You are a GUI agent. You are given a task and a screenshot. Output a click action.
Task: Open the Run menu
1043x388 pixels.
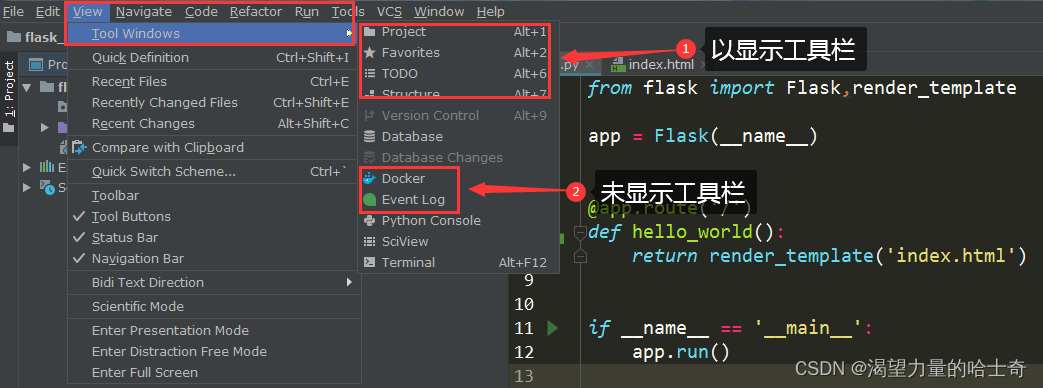tap(307, 11)
